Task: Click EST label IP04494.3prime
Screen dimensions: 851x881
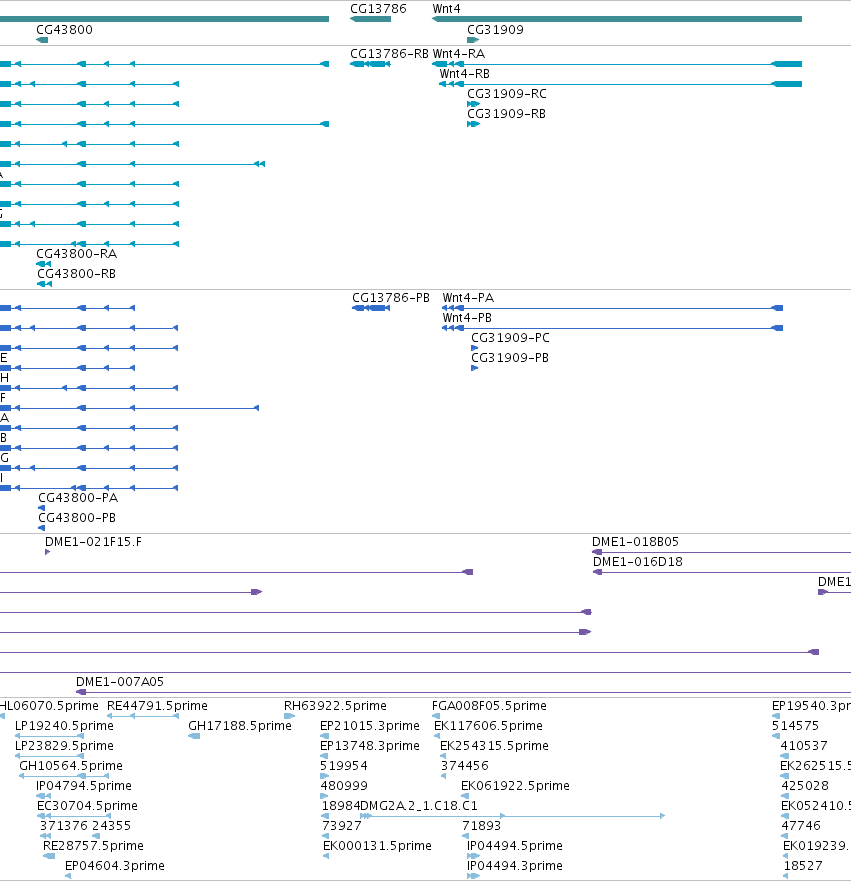Action: coord(515,866)
